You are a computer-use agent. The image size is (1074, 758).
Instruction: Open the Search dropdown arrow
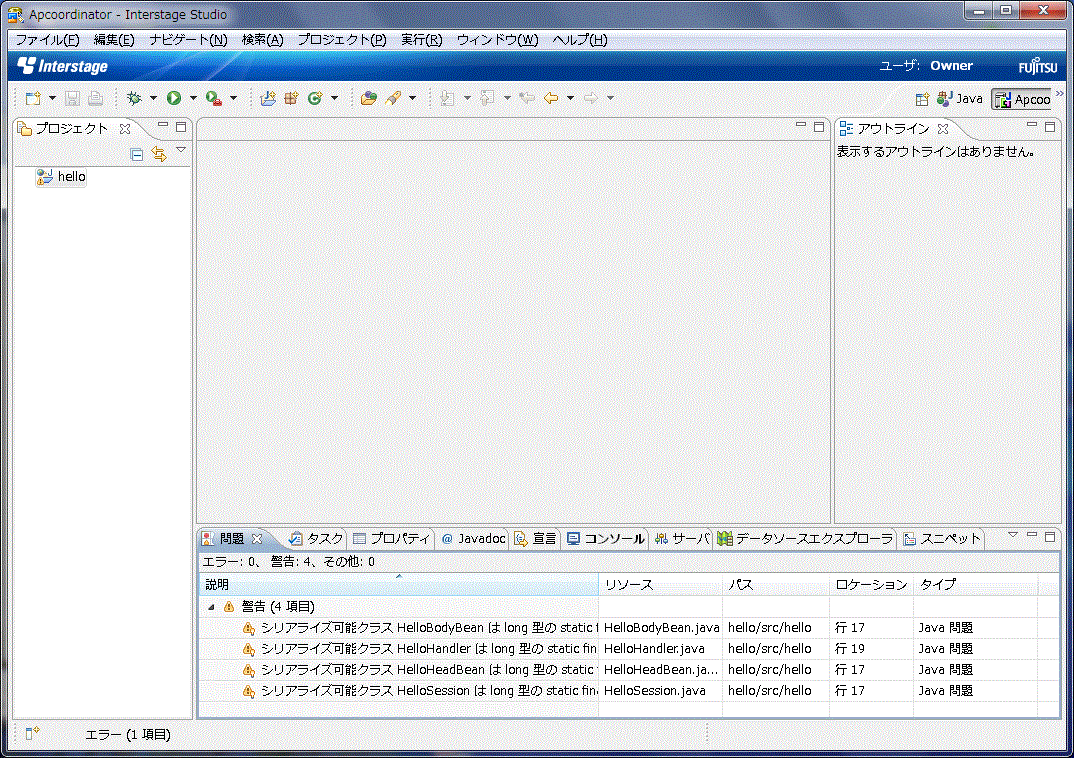412,99
